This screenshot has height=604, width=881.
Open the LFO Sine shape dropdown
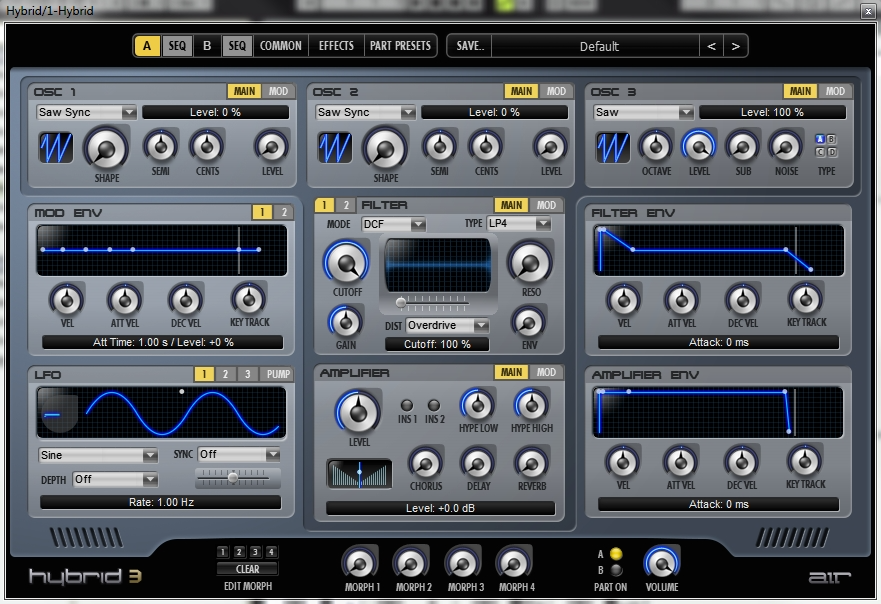[x=98, y=455]
